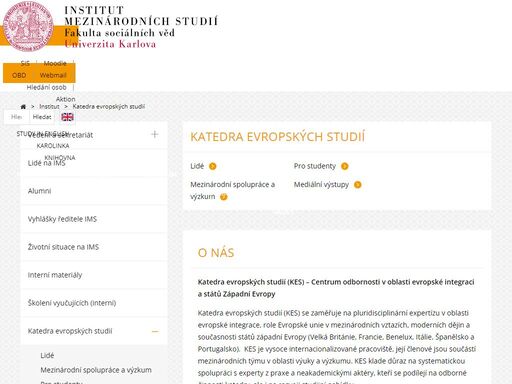Click orange arrow icon next to Lidé

click(212, 166)
